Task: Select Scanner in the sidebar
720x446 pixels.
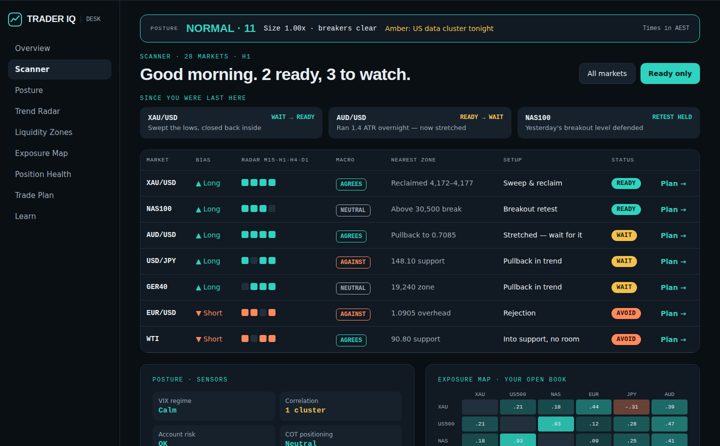Action: coord(60,69)
